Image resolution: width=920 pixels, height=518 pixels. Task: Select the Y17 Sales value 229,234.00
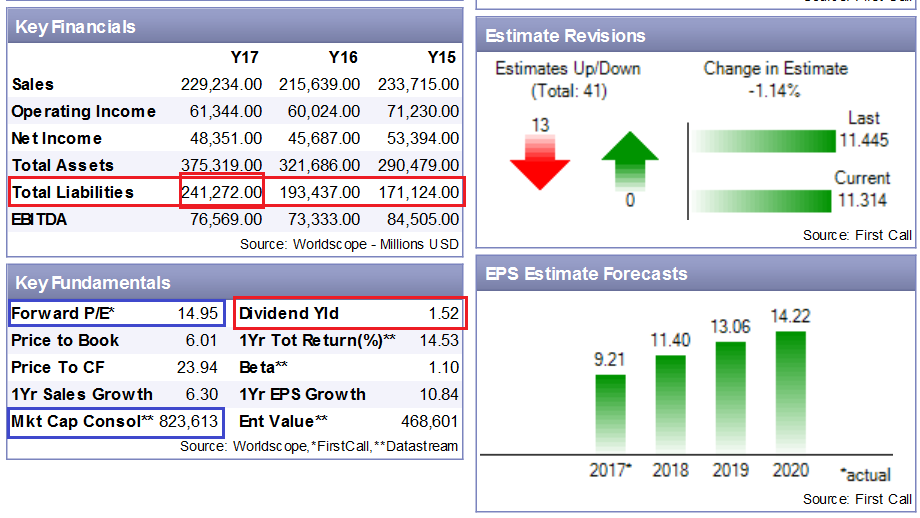[222, 85]
